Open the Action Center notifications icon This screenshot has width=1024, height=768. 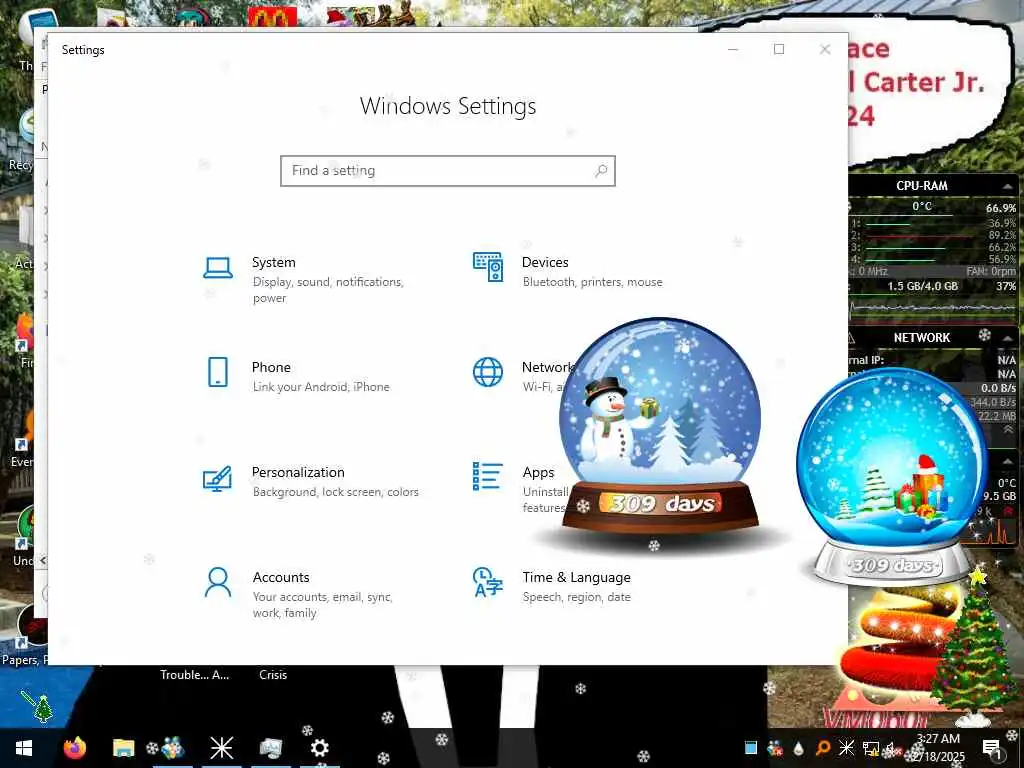[992, 748]
